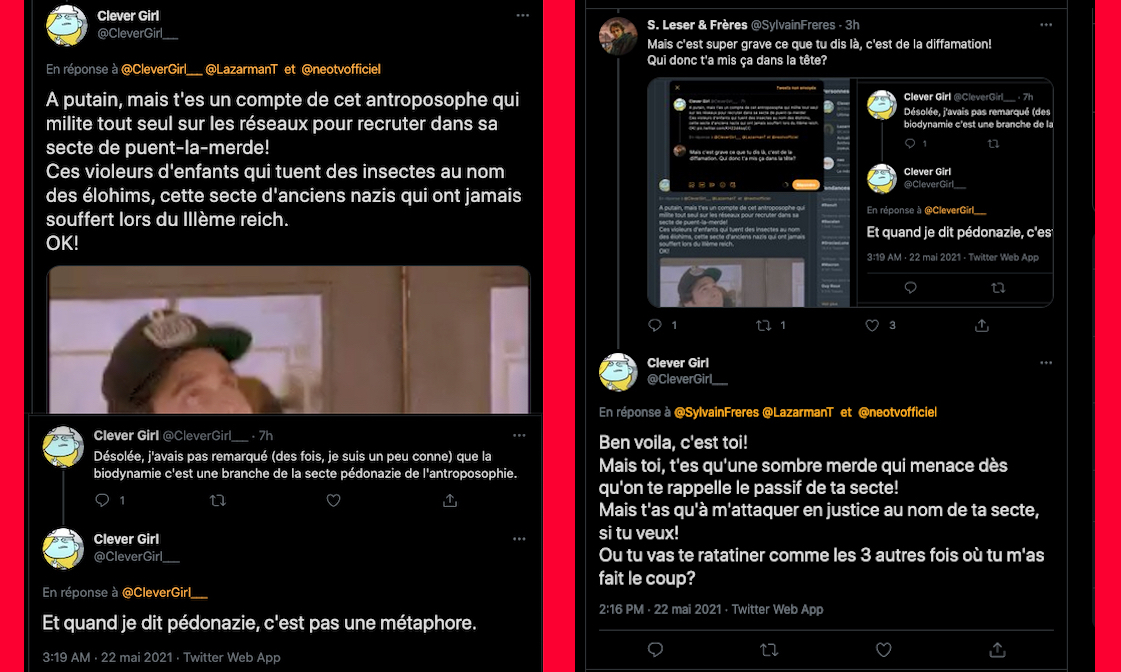Viewport: 1121px width, 672px height.
Task: Like the 'Ben voila, c'est toi!' tweet
Action: (x=884, y=649)
